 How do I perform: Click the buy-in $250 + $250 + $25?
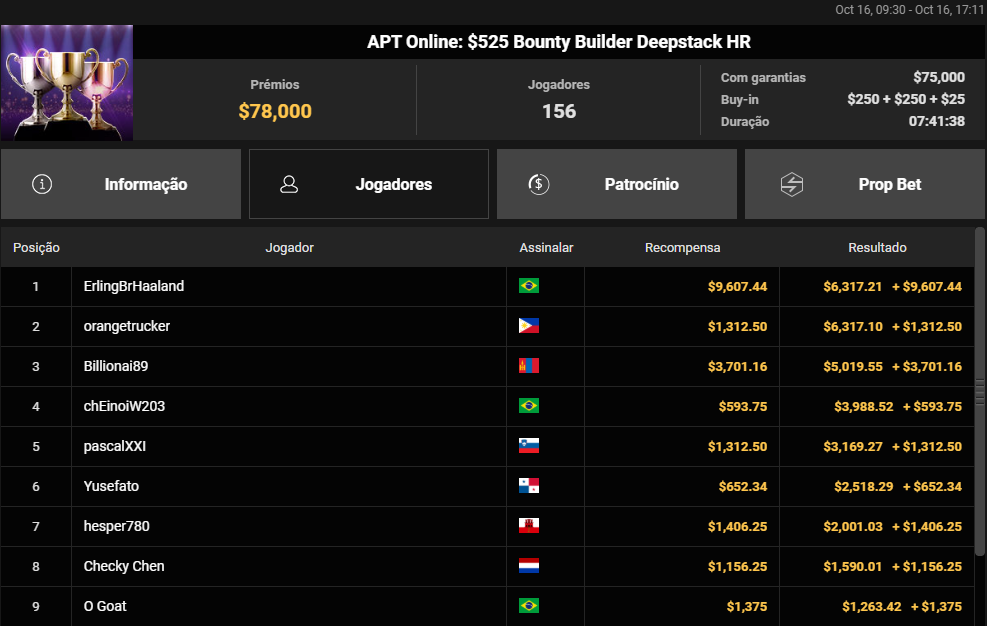tap(906, 99)
